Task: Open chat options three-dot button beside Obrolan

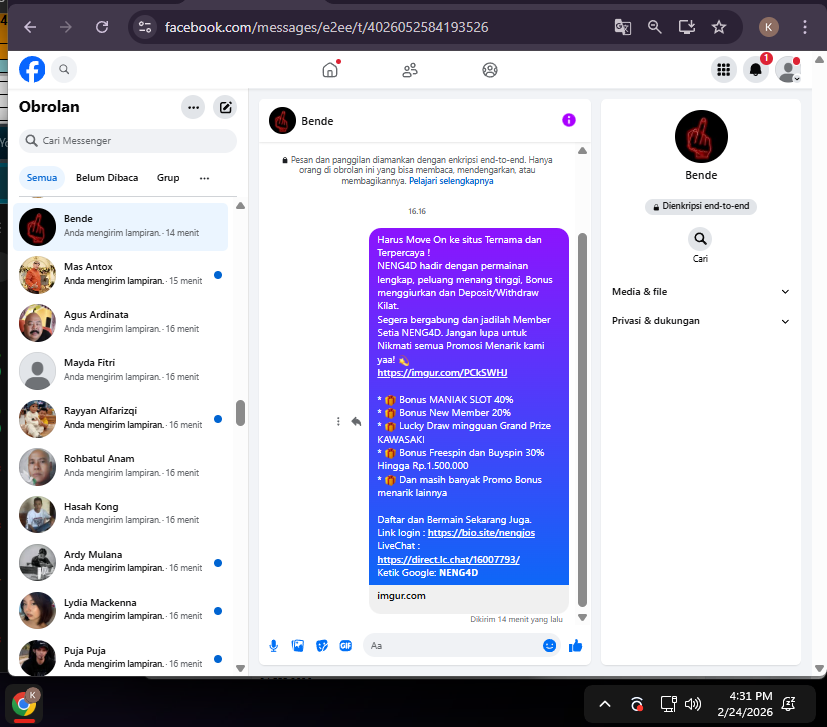Action: (193, 108)
